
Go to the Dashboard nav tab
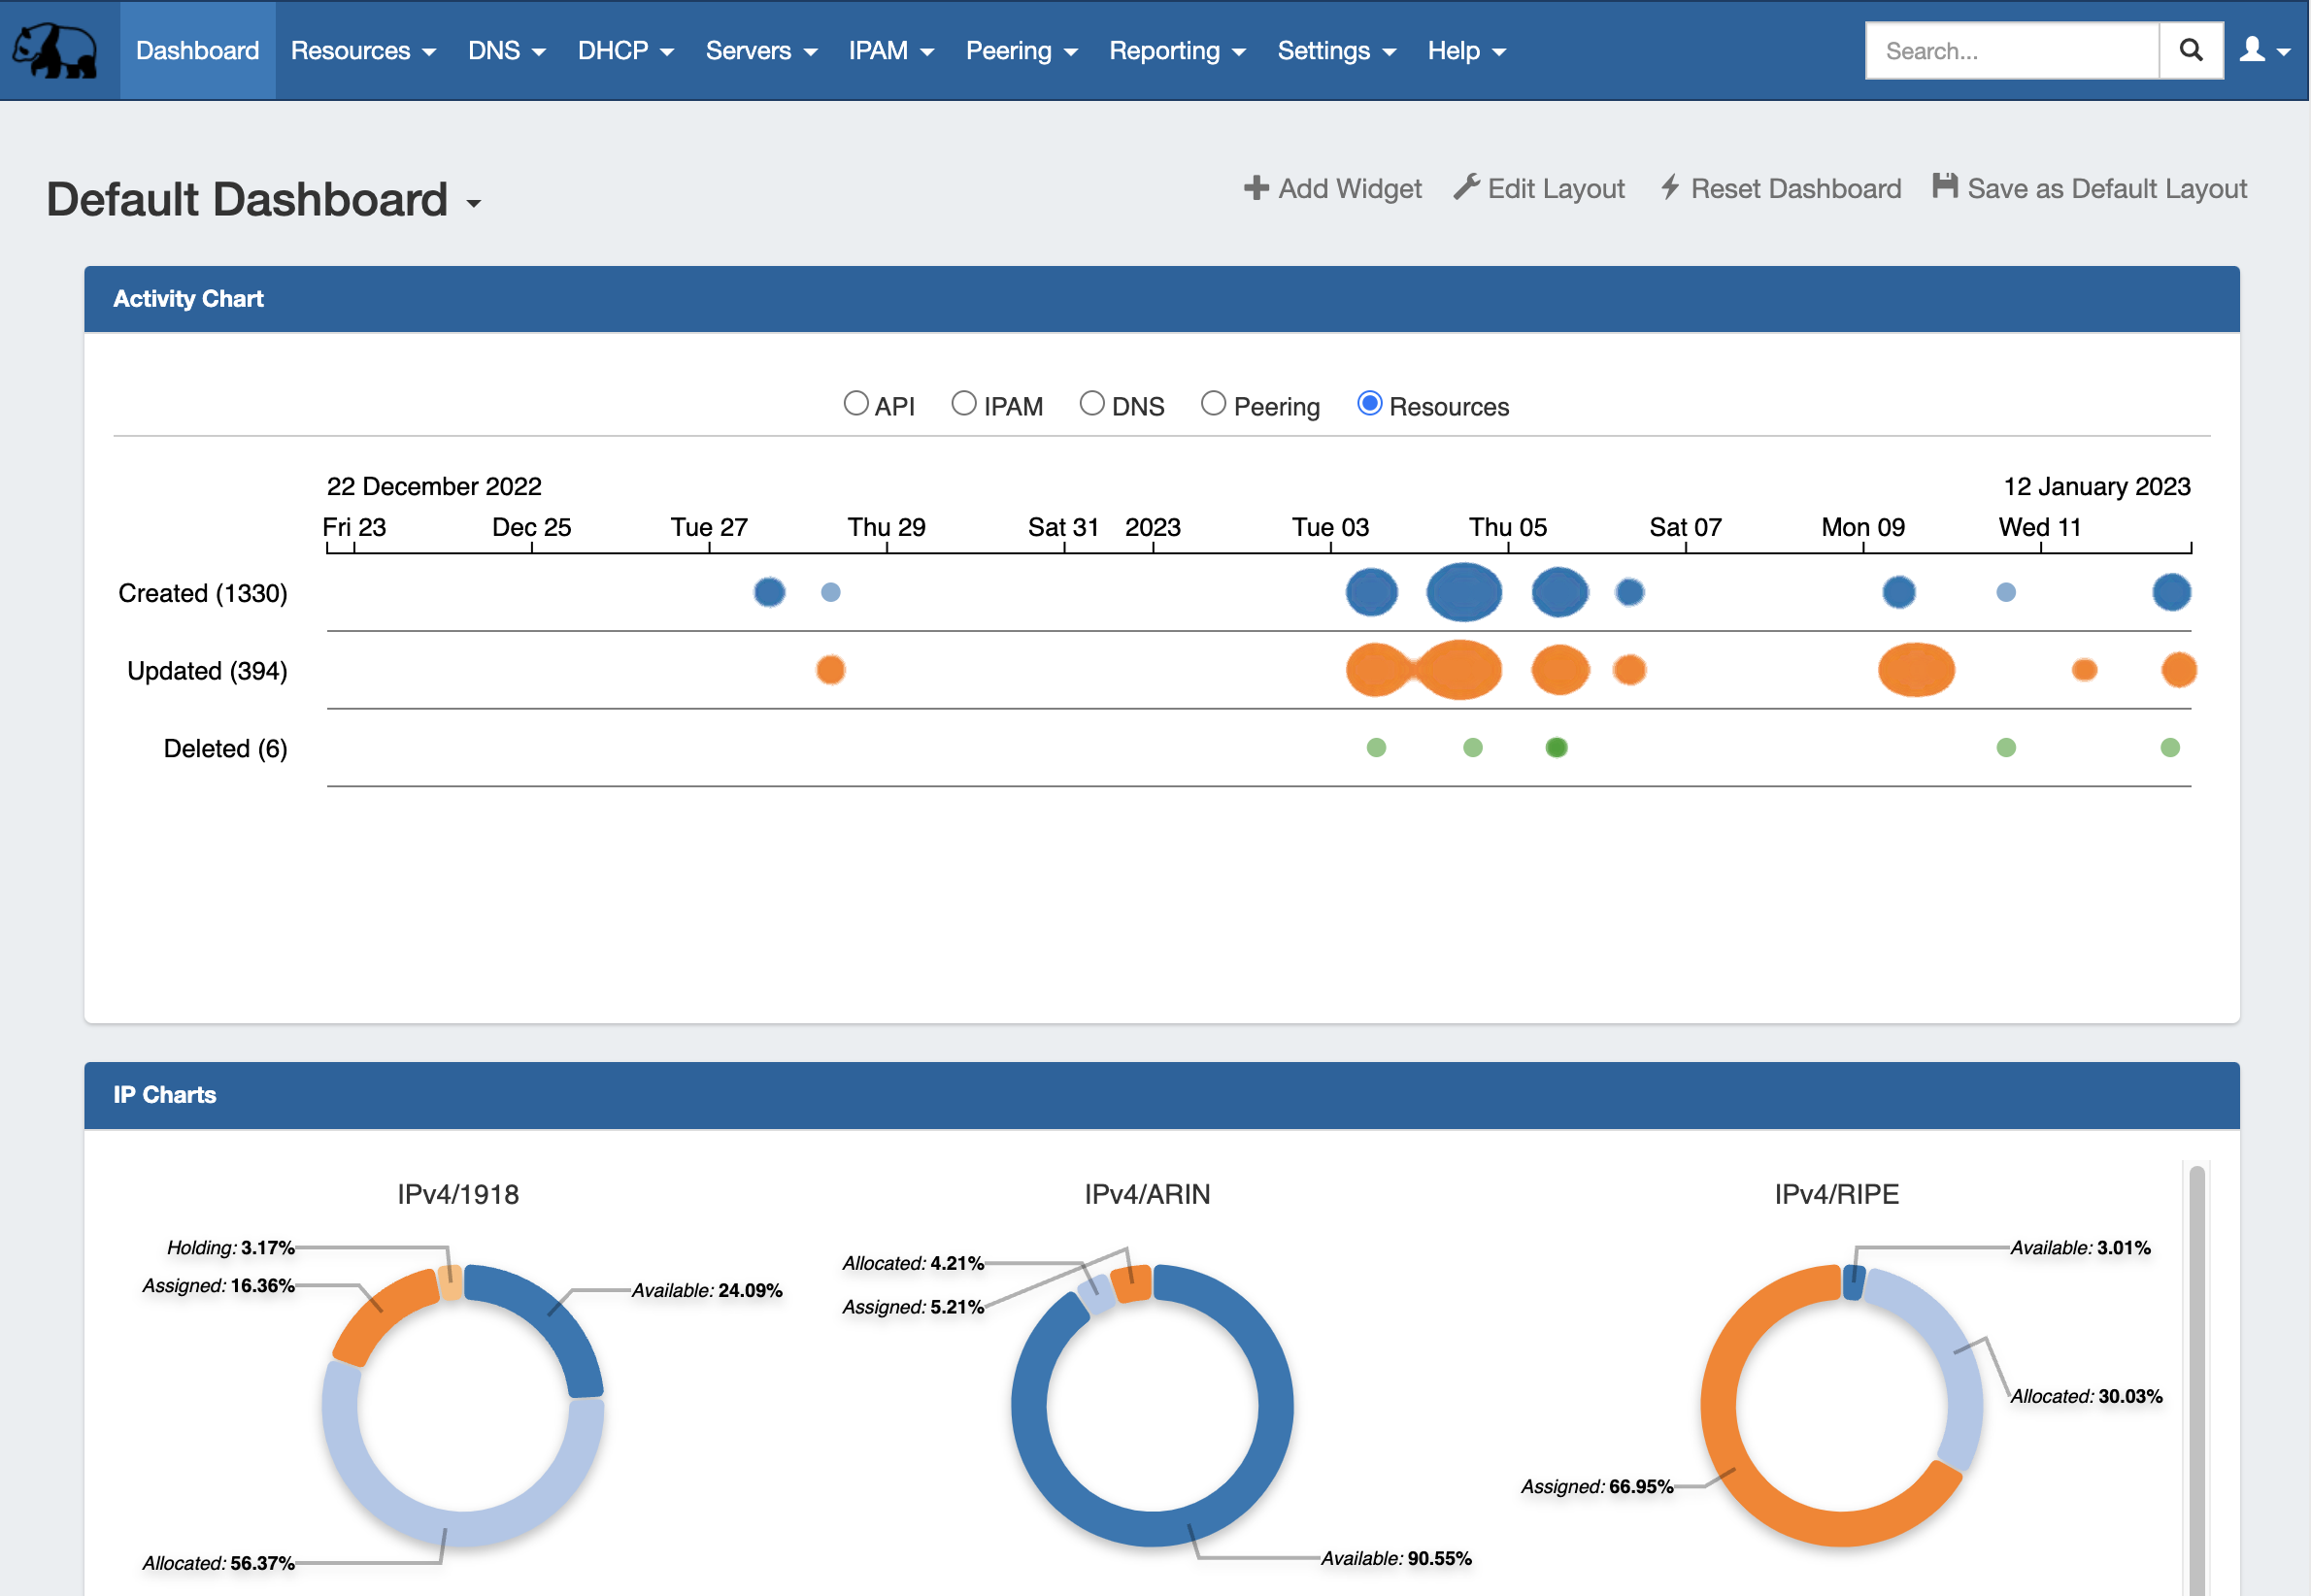[197, 51]
